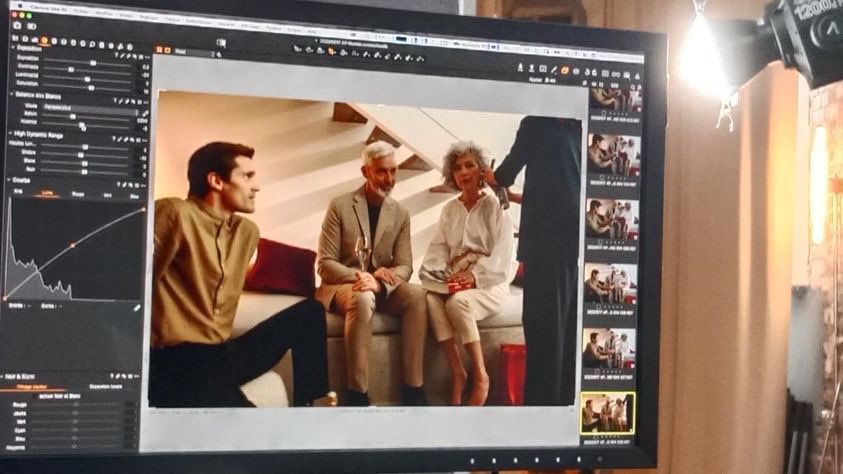This screenshot has height=474, width=843.
Task: Collapse the Balance des Blancs panel
Action: (12, 95)
